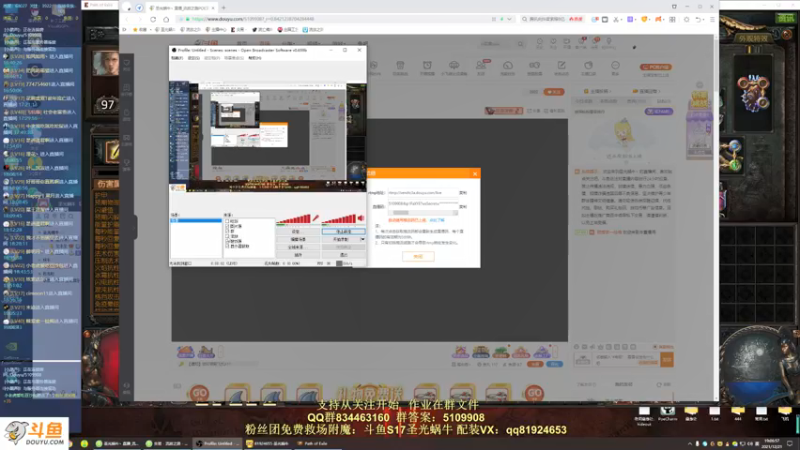Click the Exit button in OBS

pos(343,255)
